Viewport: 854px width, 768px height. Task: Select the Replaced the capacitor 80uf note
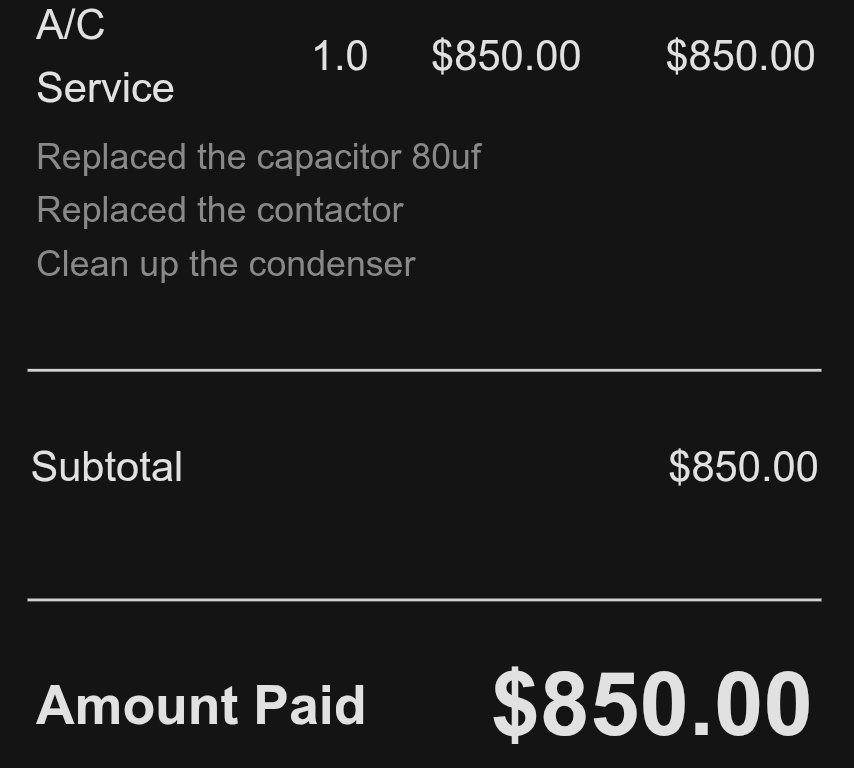coord(259,157)
